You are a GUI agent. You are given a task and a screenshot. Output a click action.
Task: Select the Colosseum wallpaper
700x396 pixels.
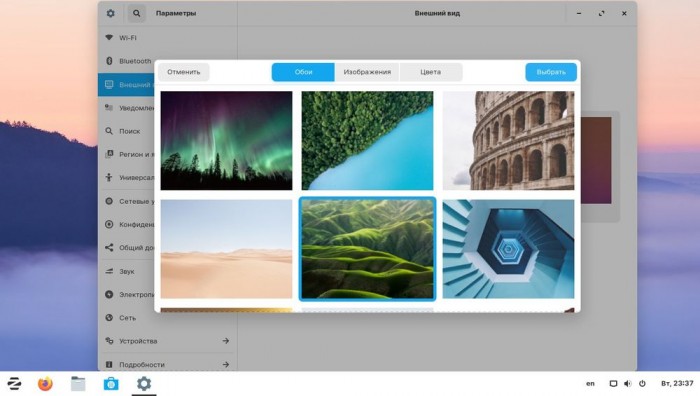coord(508,141)
